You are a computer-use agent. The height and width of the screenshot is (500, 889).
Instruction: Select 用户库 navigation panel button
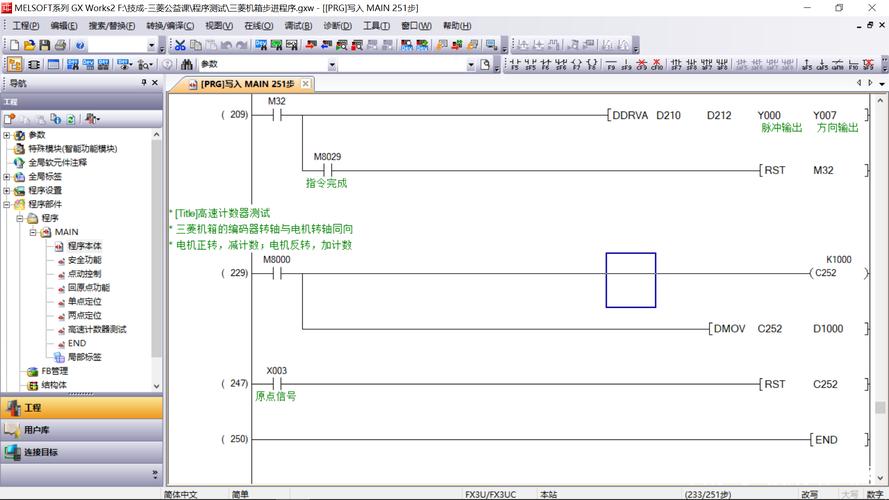pos(82,430)
